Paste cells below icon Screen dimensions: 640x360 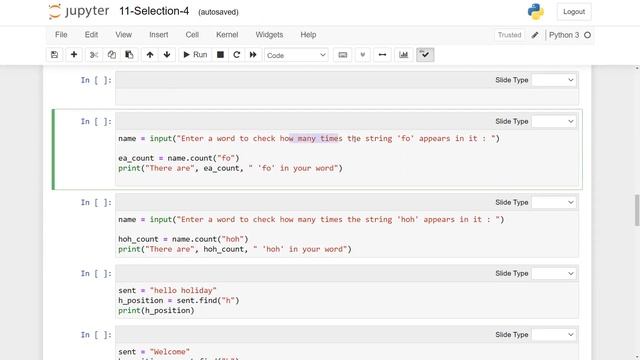(x=129, y=55)
